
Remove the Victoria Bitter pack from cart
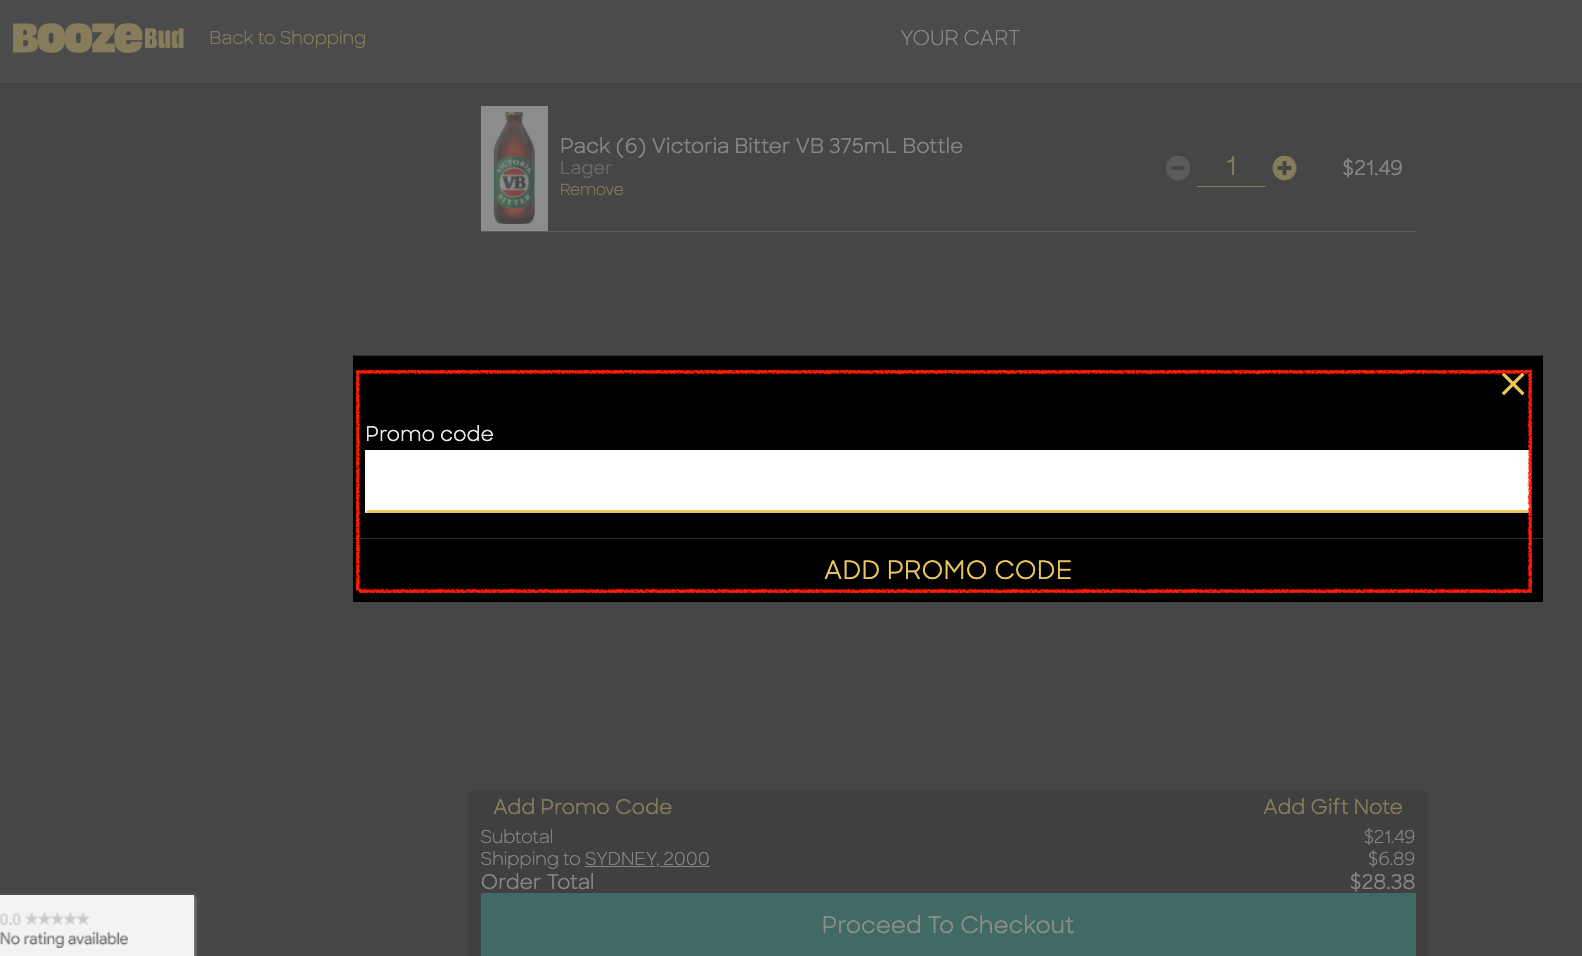pyautogui.click(x=591, y=190)
